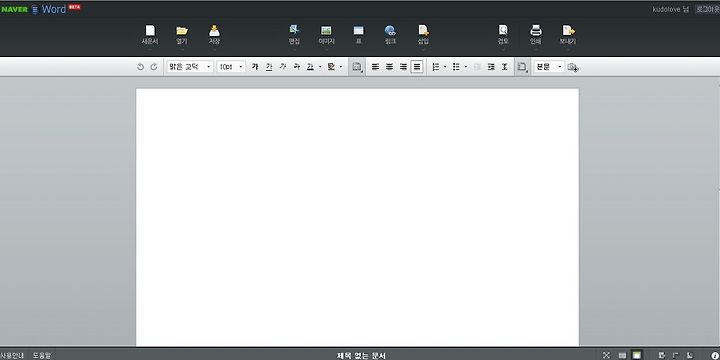Screen dimensions: 720x360
Task: Click the kudolove user name
Action: click(x=667, y=9)
